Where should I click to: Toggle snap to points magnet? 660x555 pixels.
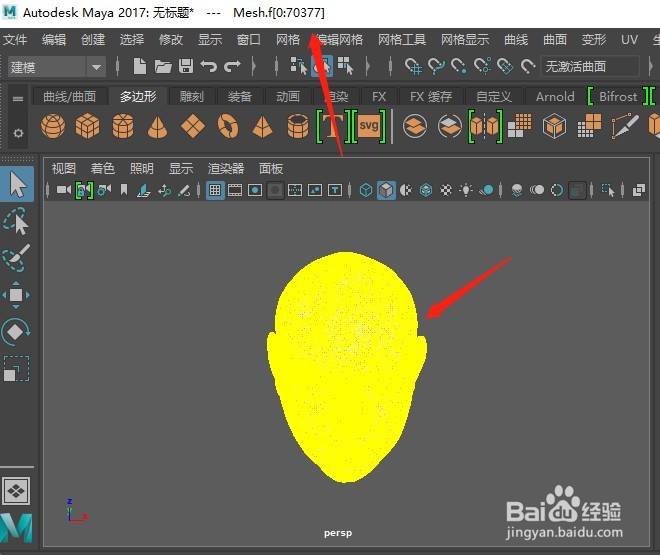[x=459, y=66]
